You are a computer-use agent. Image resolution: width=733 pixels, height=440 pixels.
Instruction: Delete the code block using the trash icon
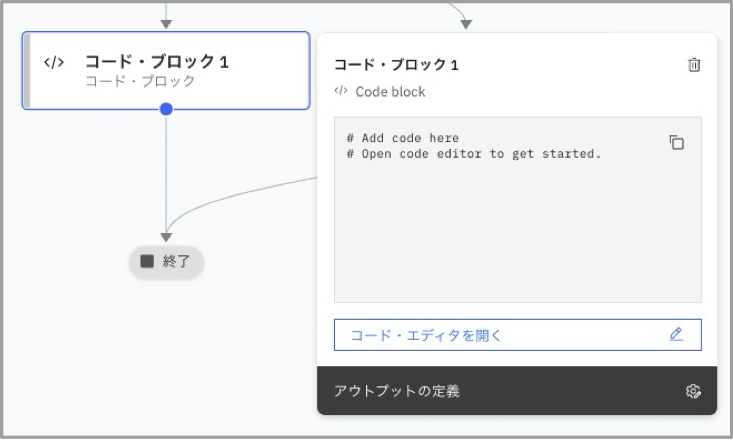point(694,65)
